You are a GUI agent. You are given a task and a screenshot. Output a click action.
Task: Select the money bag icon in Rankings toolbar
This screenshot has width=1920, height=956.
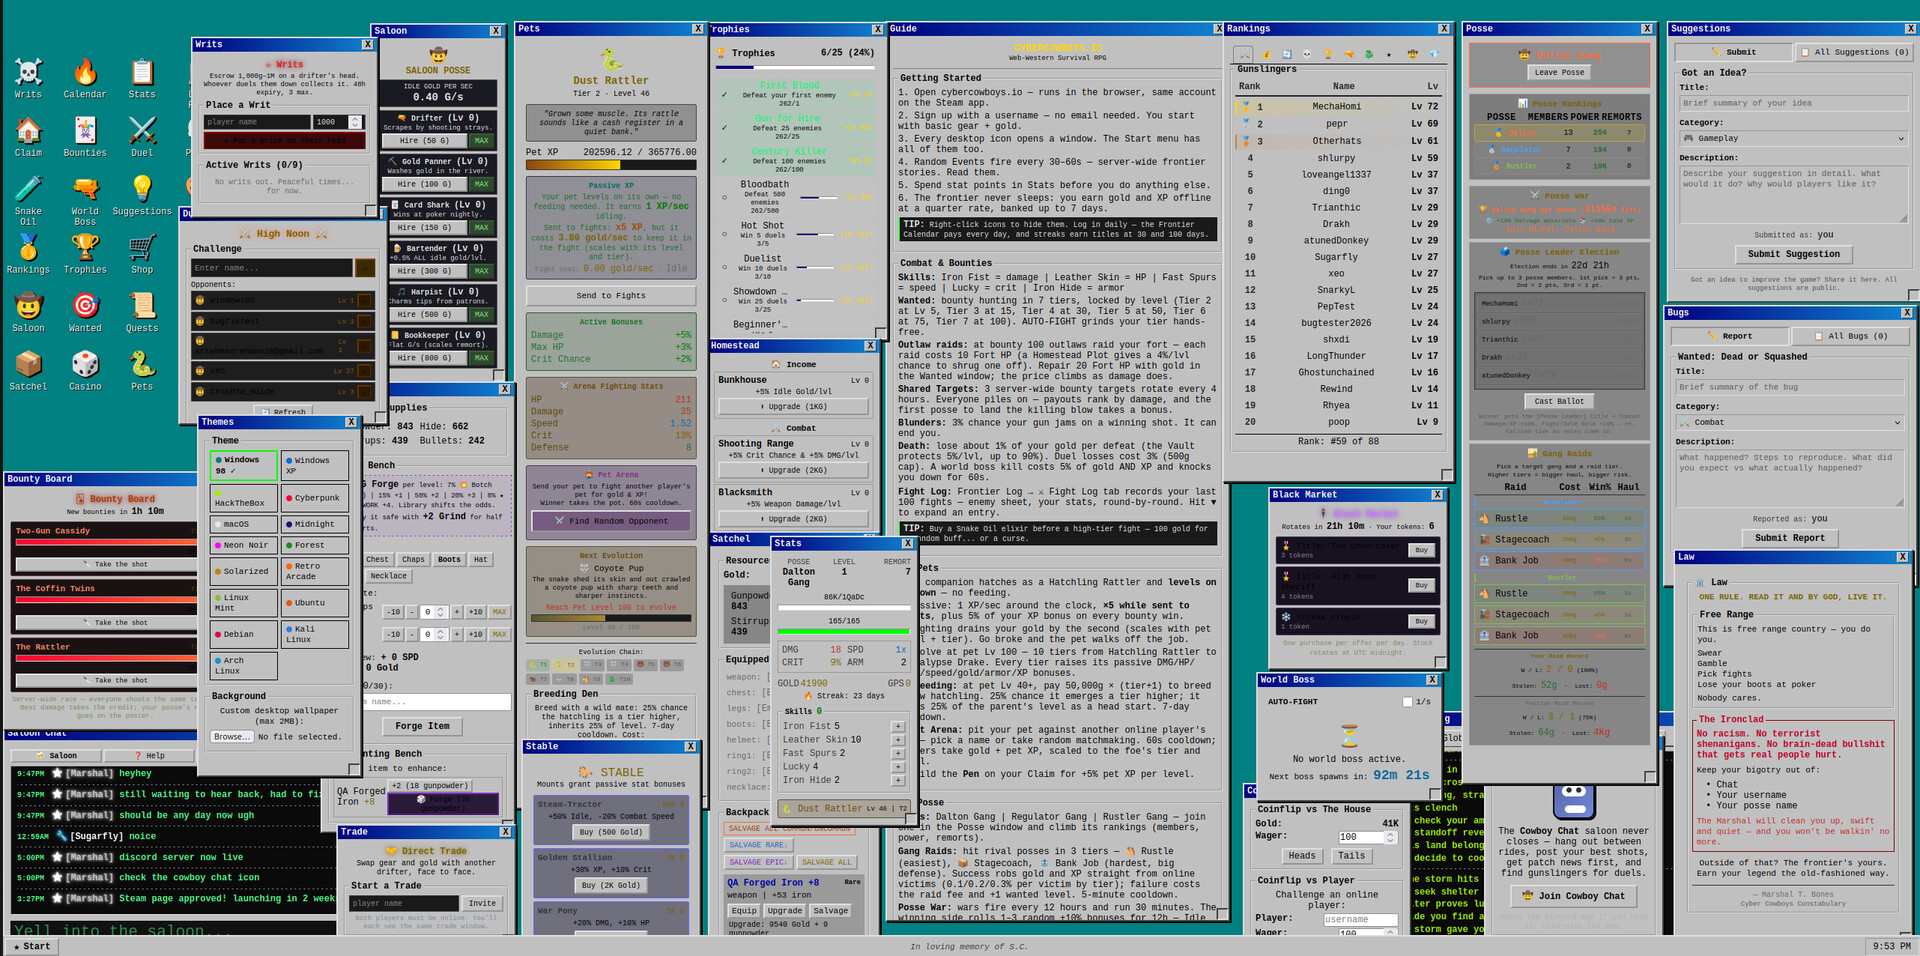coord(1265,54)
